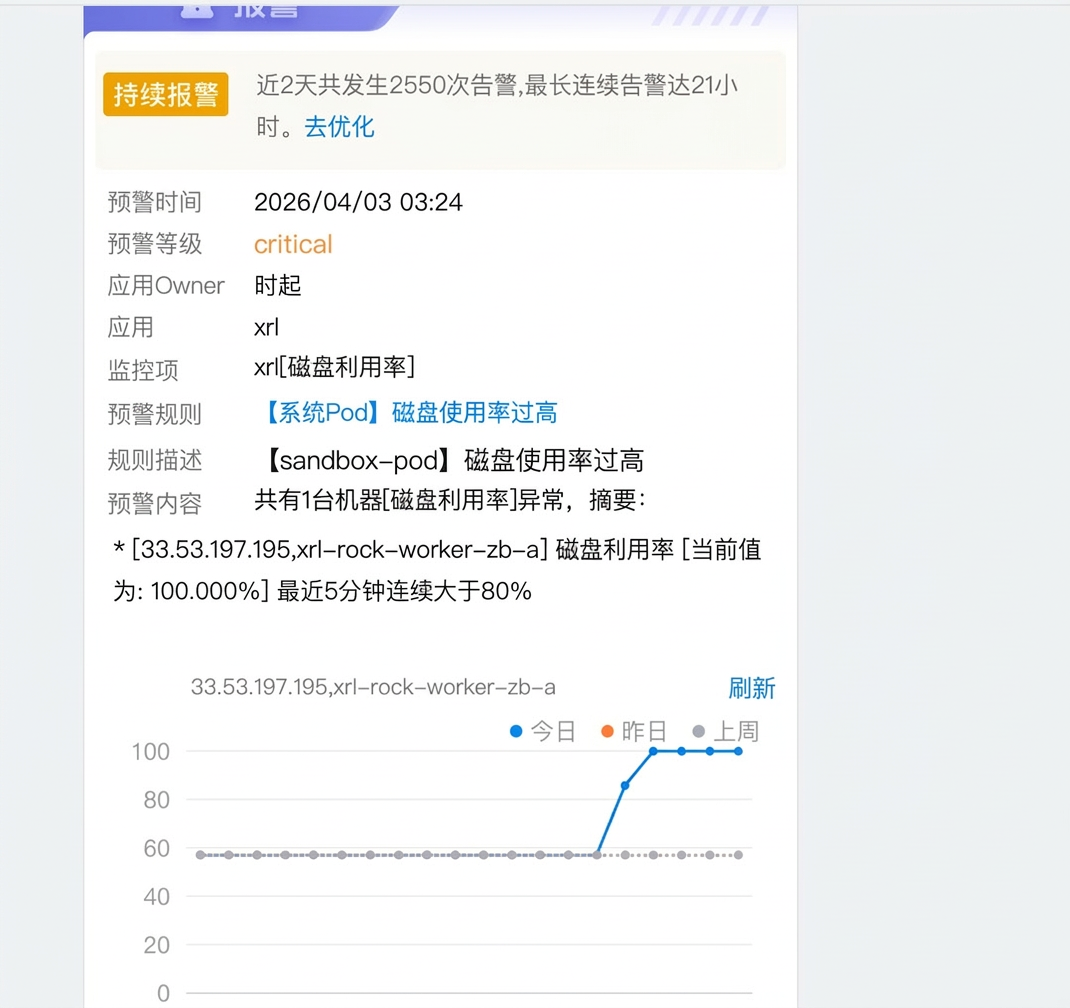The image size is (1070, 1008).
Task: Open the 去优化 link
Action: tap(339, 127)
